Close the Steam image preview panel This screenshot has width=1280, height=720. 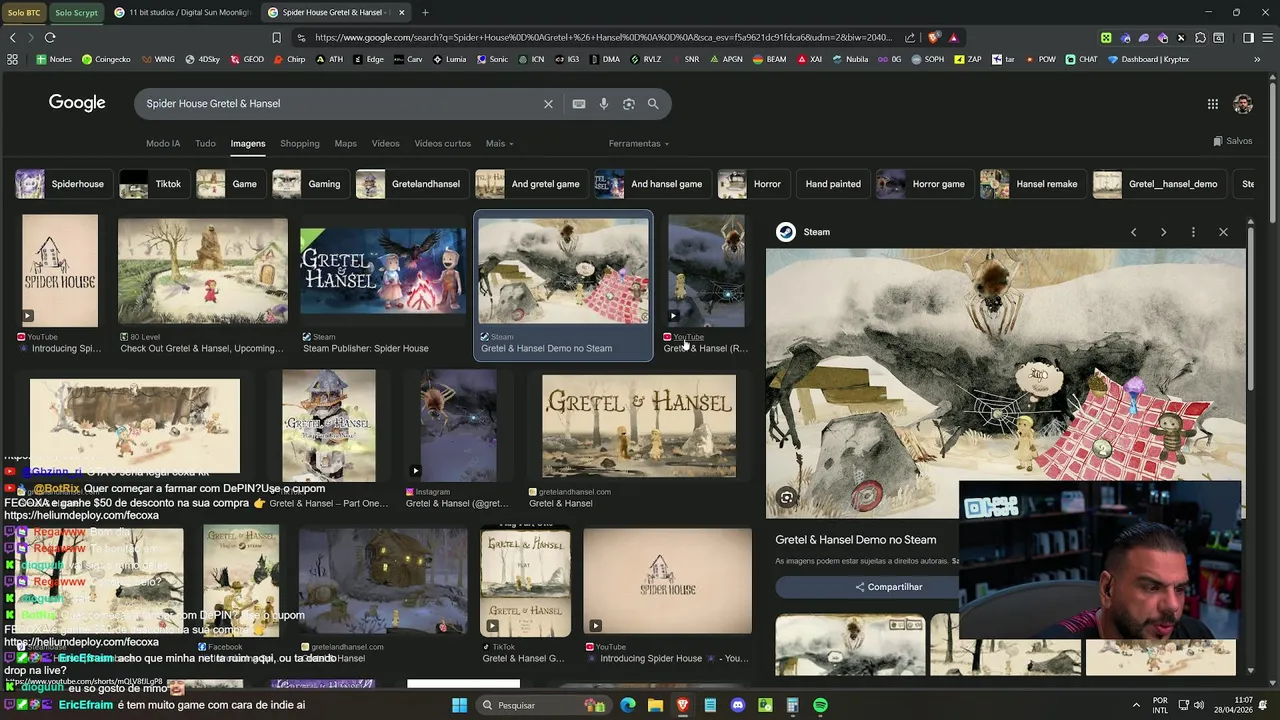[1223, 232]
